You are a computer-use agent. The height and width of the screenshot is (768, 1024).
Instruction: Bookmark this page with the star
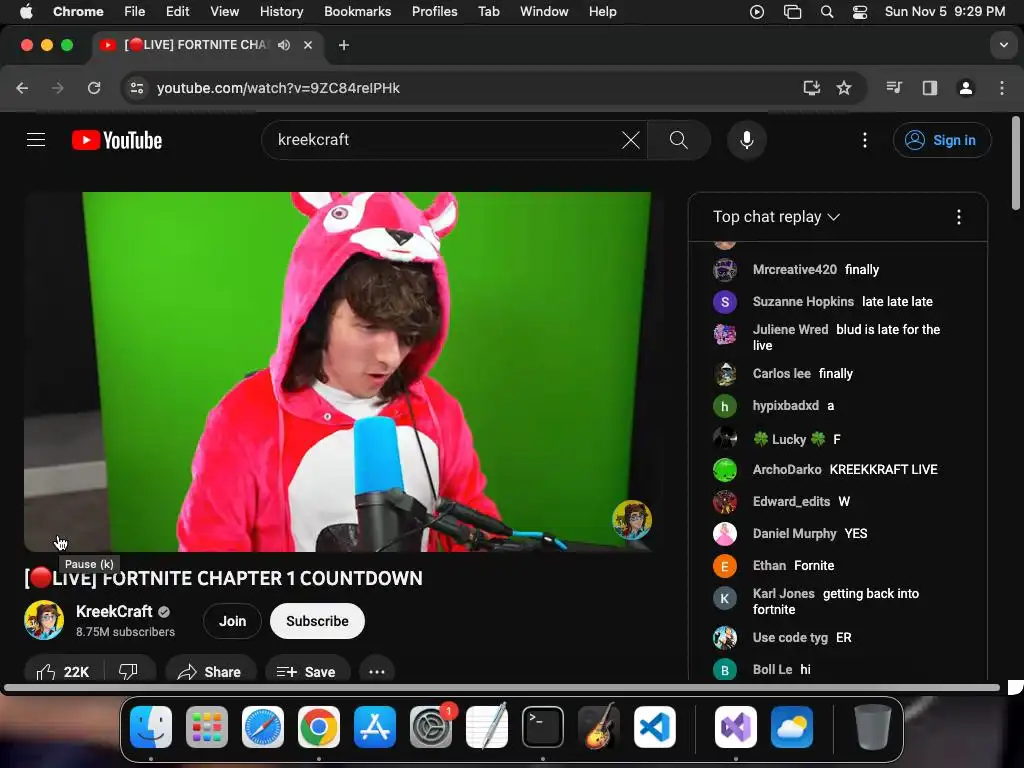point(844,88)
